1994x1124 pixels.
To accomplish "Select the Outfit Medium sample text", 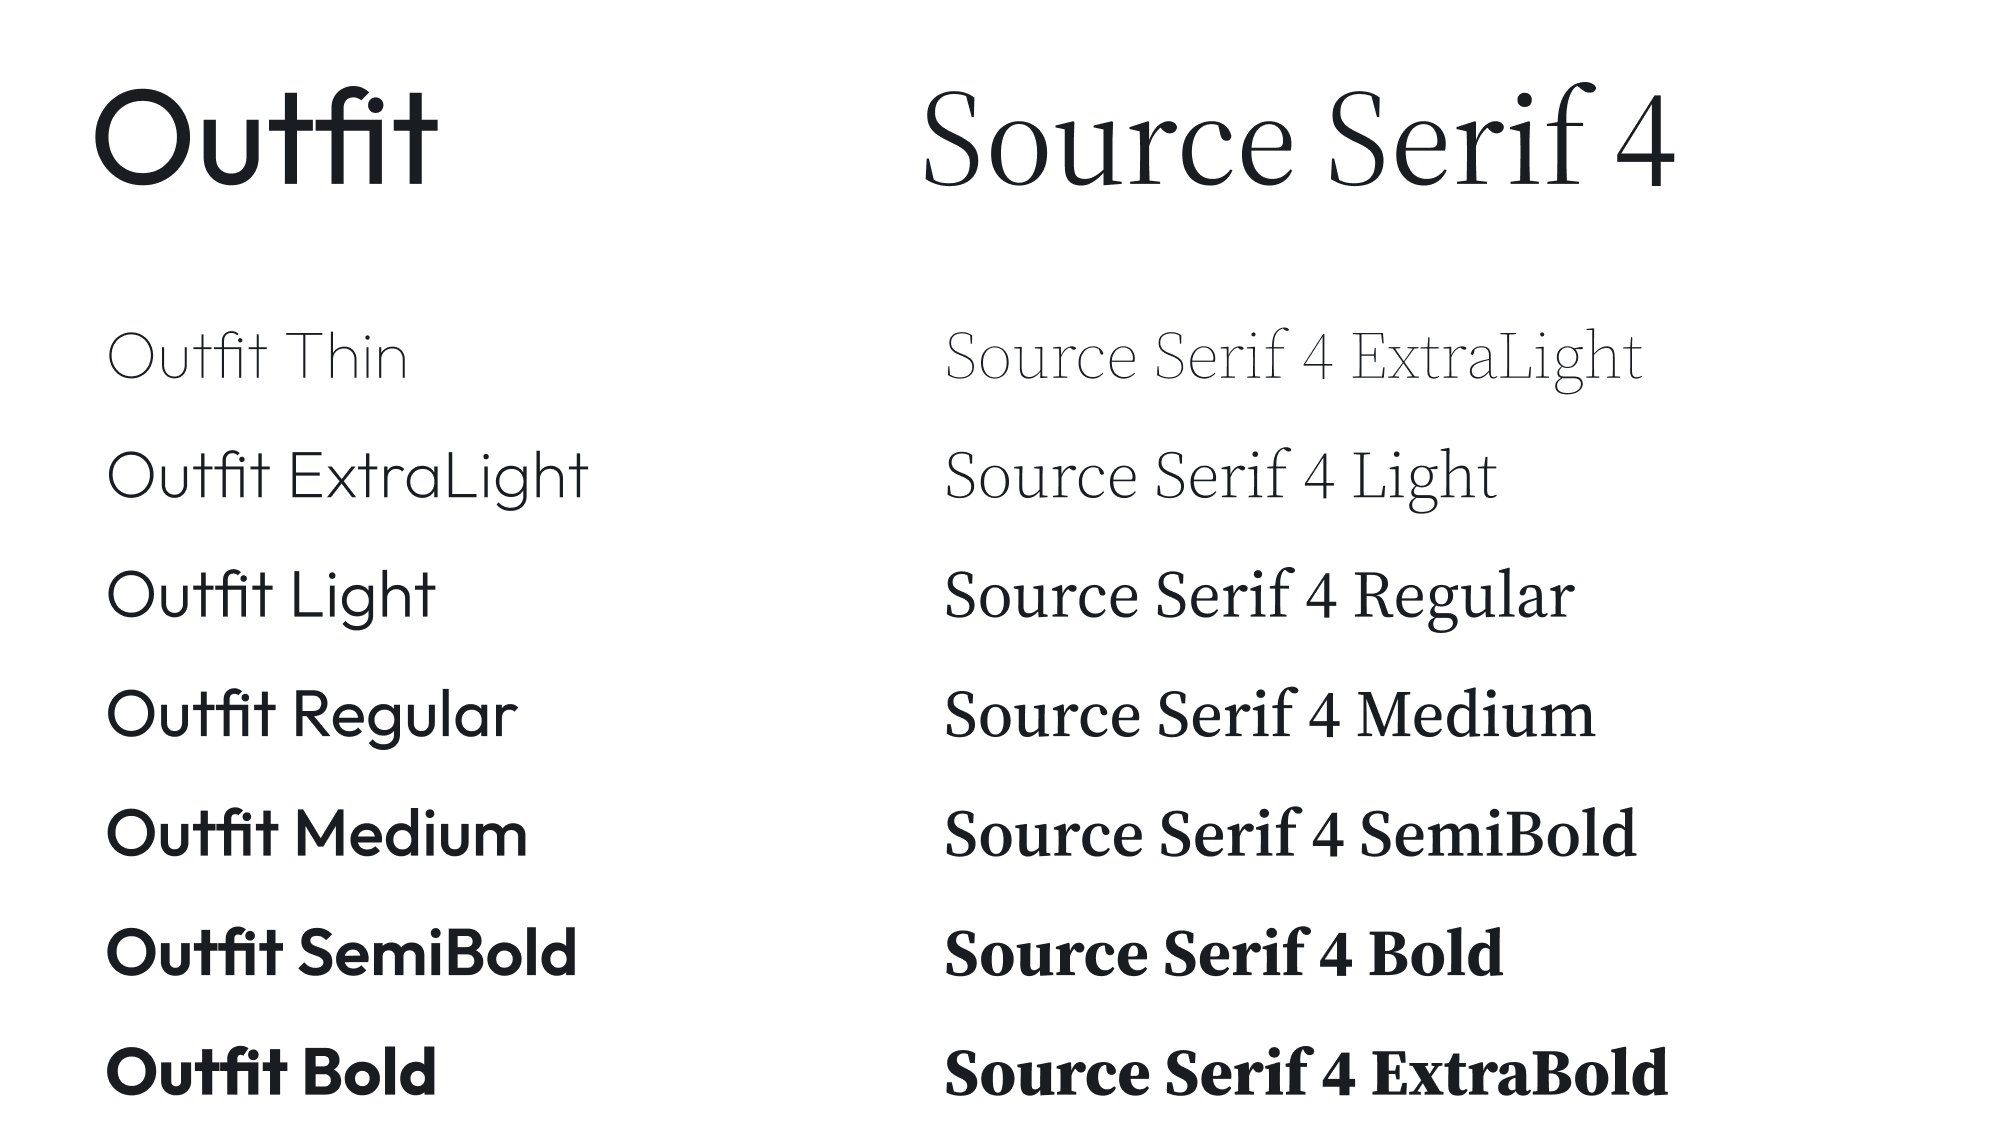I will [317, 833].
